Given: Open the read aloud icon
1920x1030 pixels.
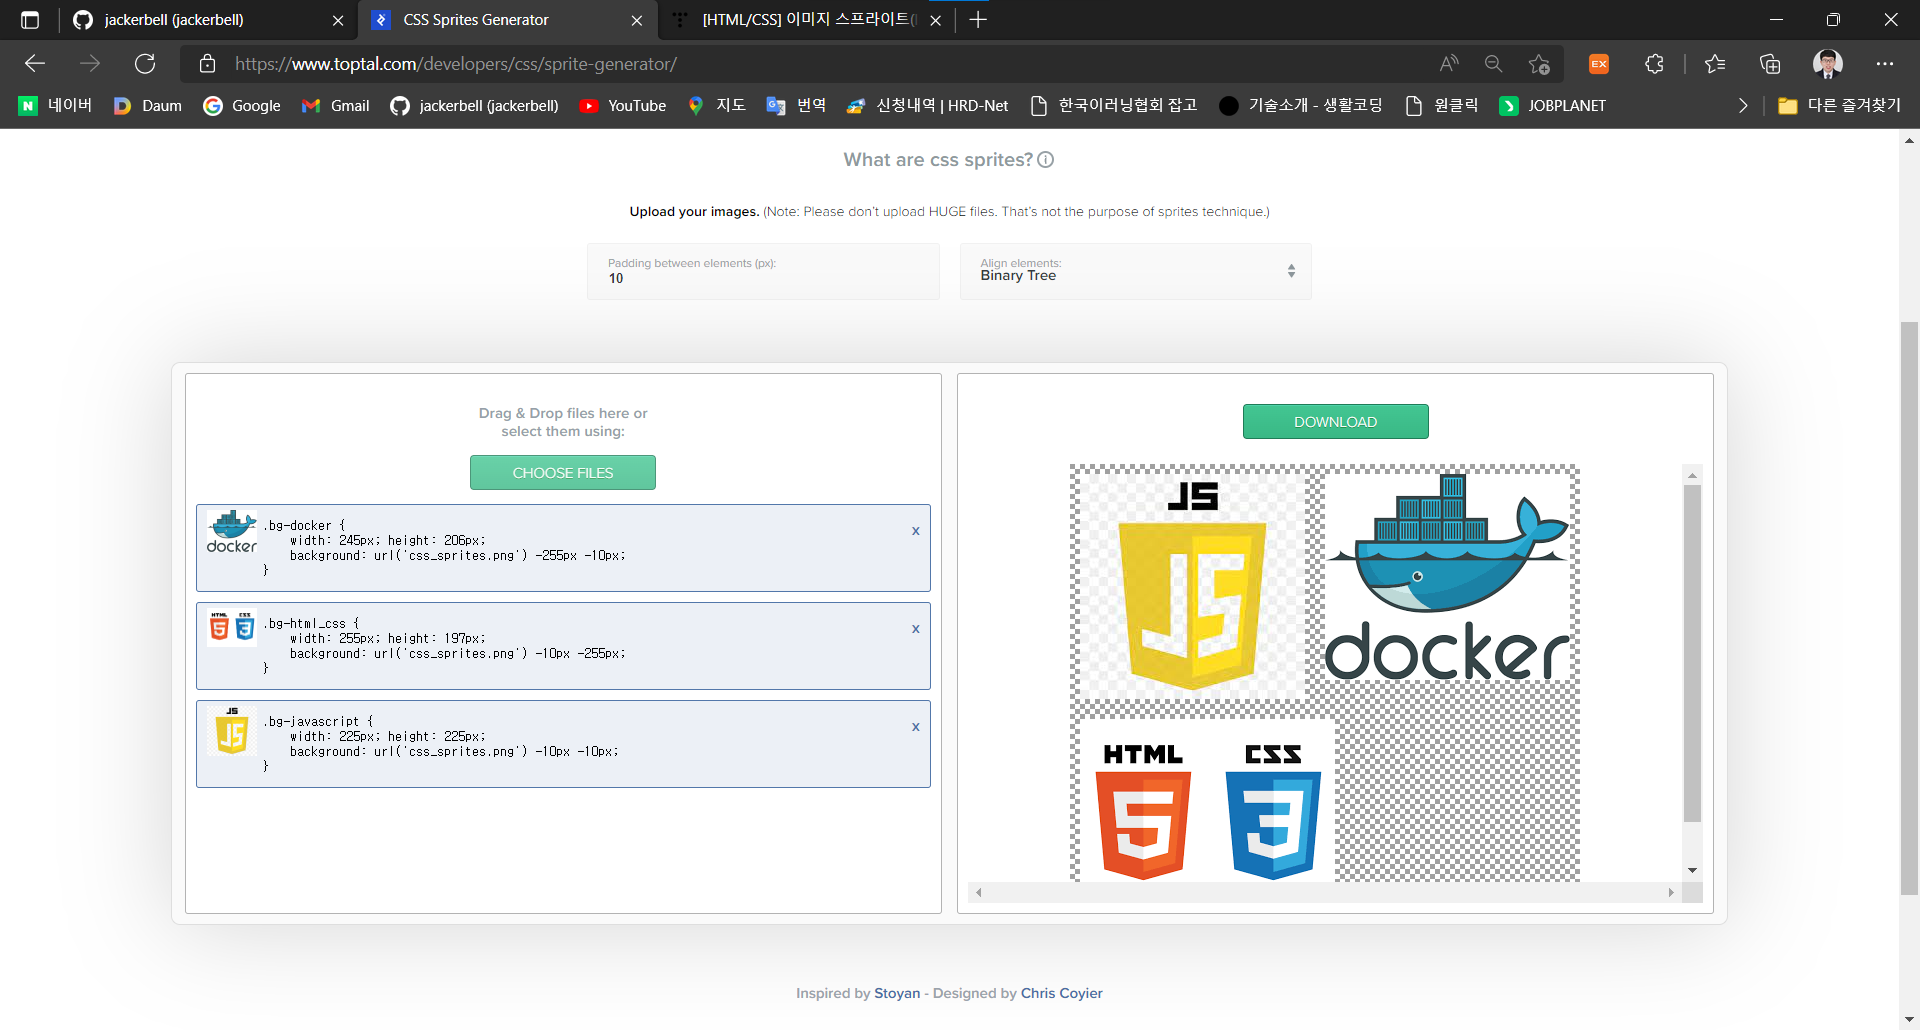Looking at the screenshot, I should coord(1449,64).
